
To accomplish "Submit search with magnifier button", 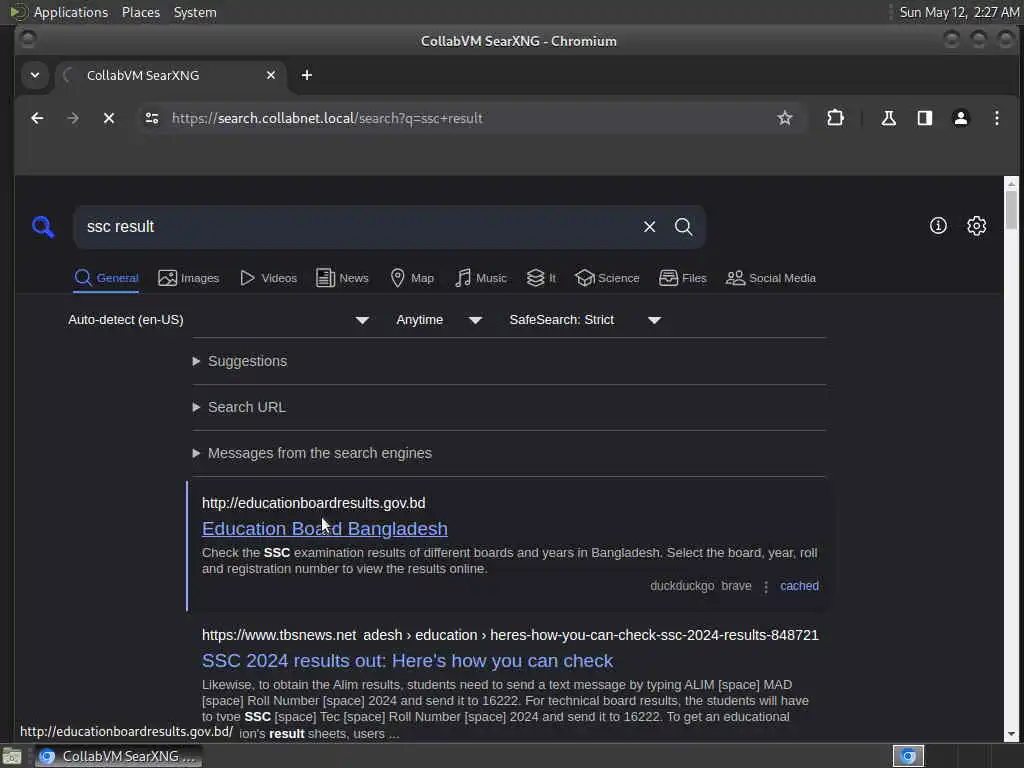I will tap(683, 227).
